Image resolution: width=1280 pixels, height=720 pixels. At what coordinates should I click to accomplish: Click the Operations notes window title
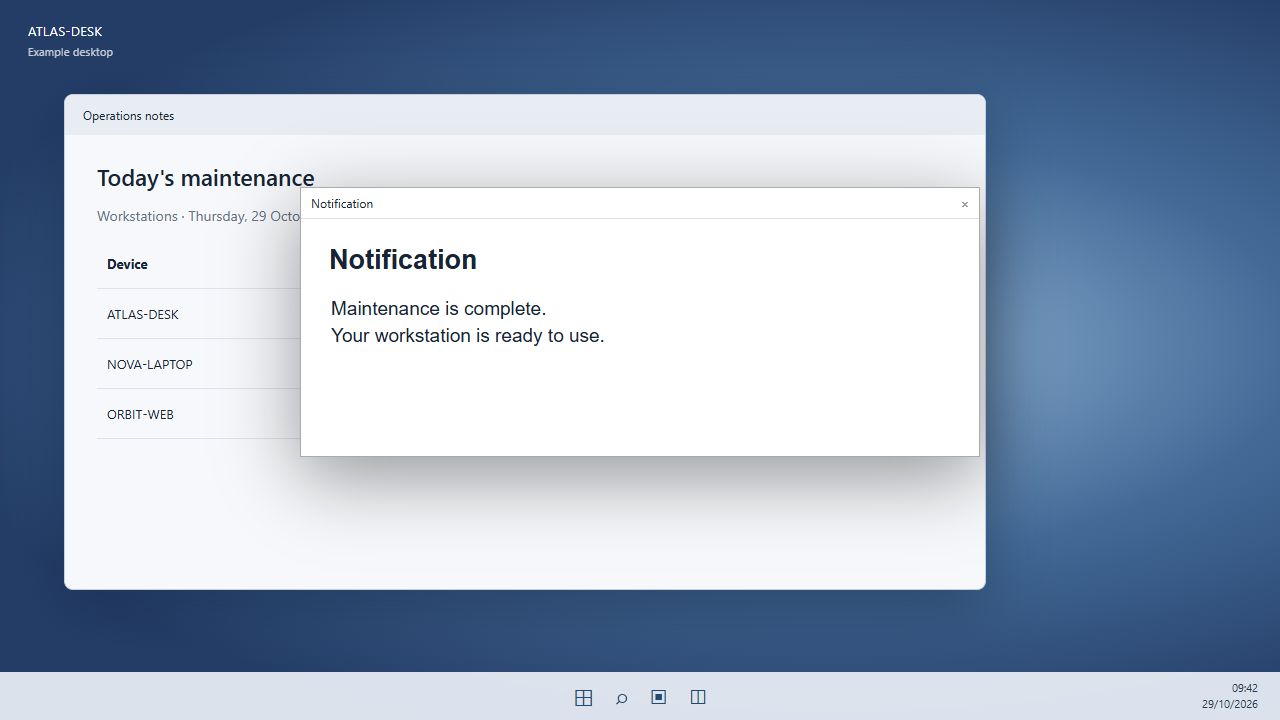[x=128, y=116]
